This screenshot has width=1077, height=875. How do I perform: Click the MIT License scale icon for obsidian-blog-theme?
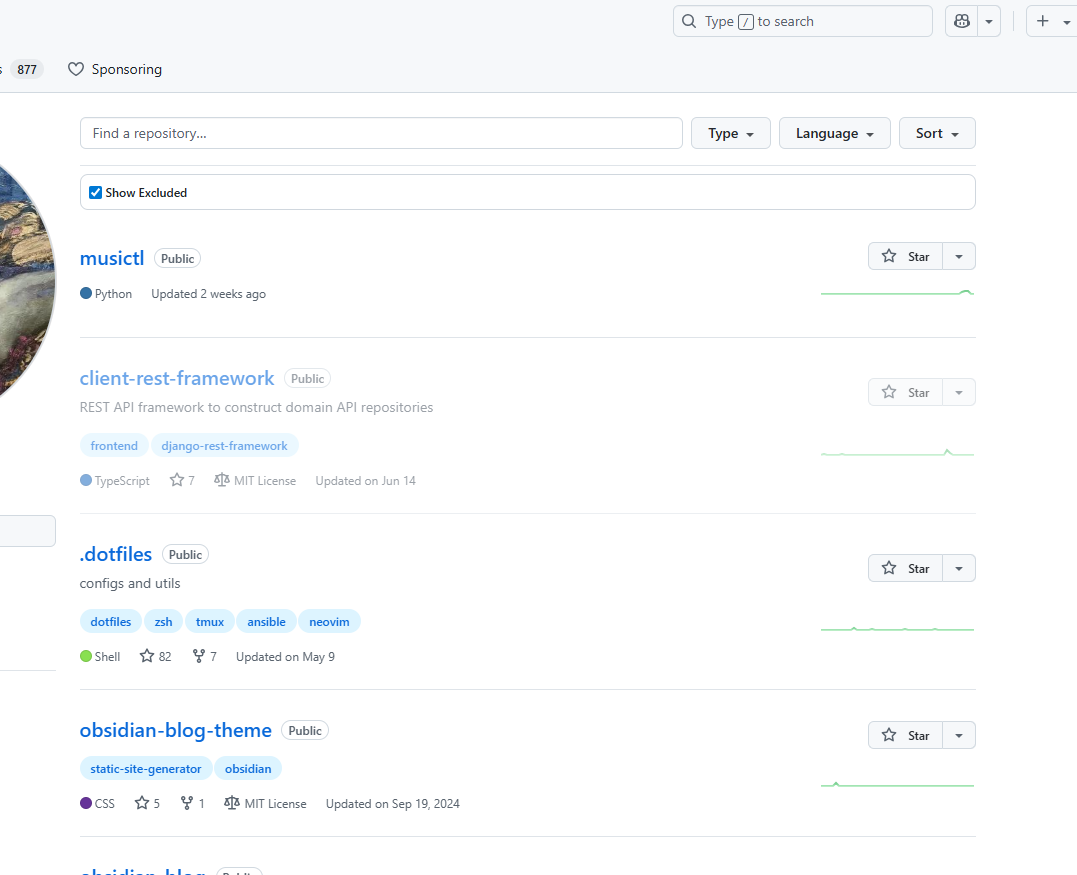click(x=231, y=802)
